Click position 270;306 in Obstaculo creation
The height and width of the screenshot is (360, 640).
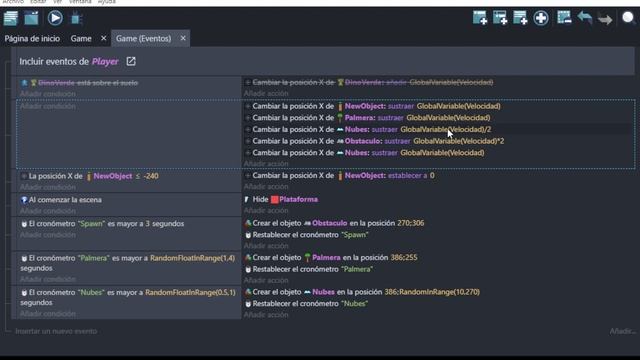tap(410, 223)
